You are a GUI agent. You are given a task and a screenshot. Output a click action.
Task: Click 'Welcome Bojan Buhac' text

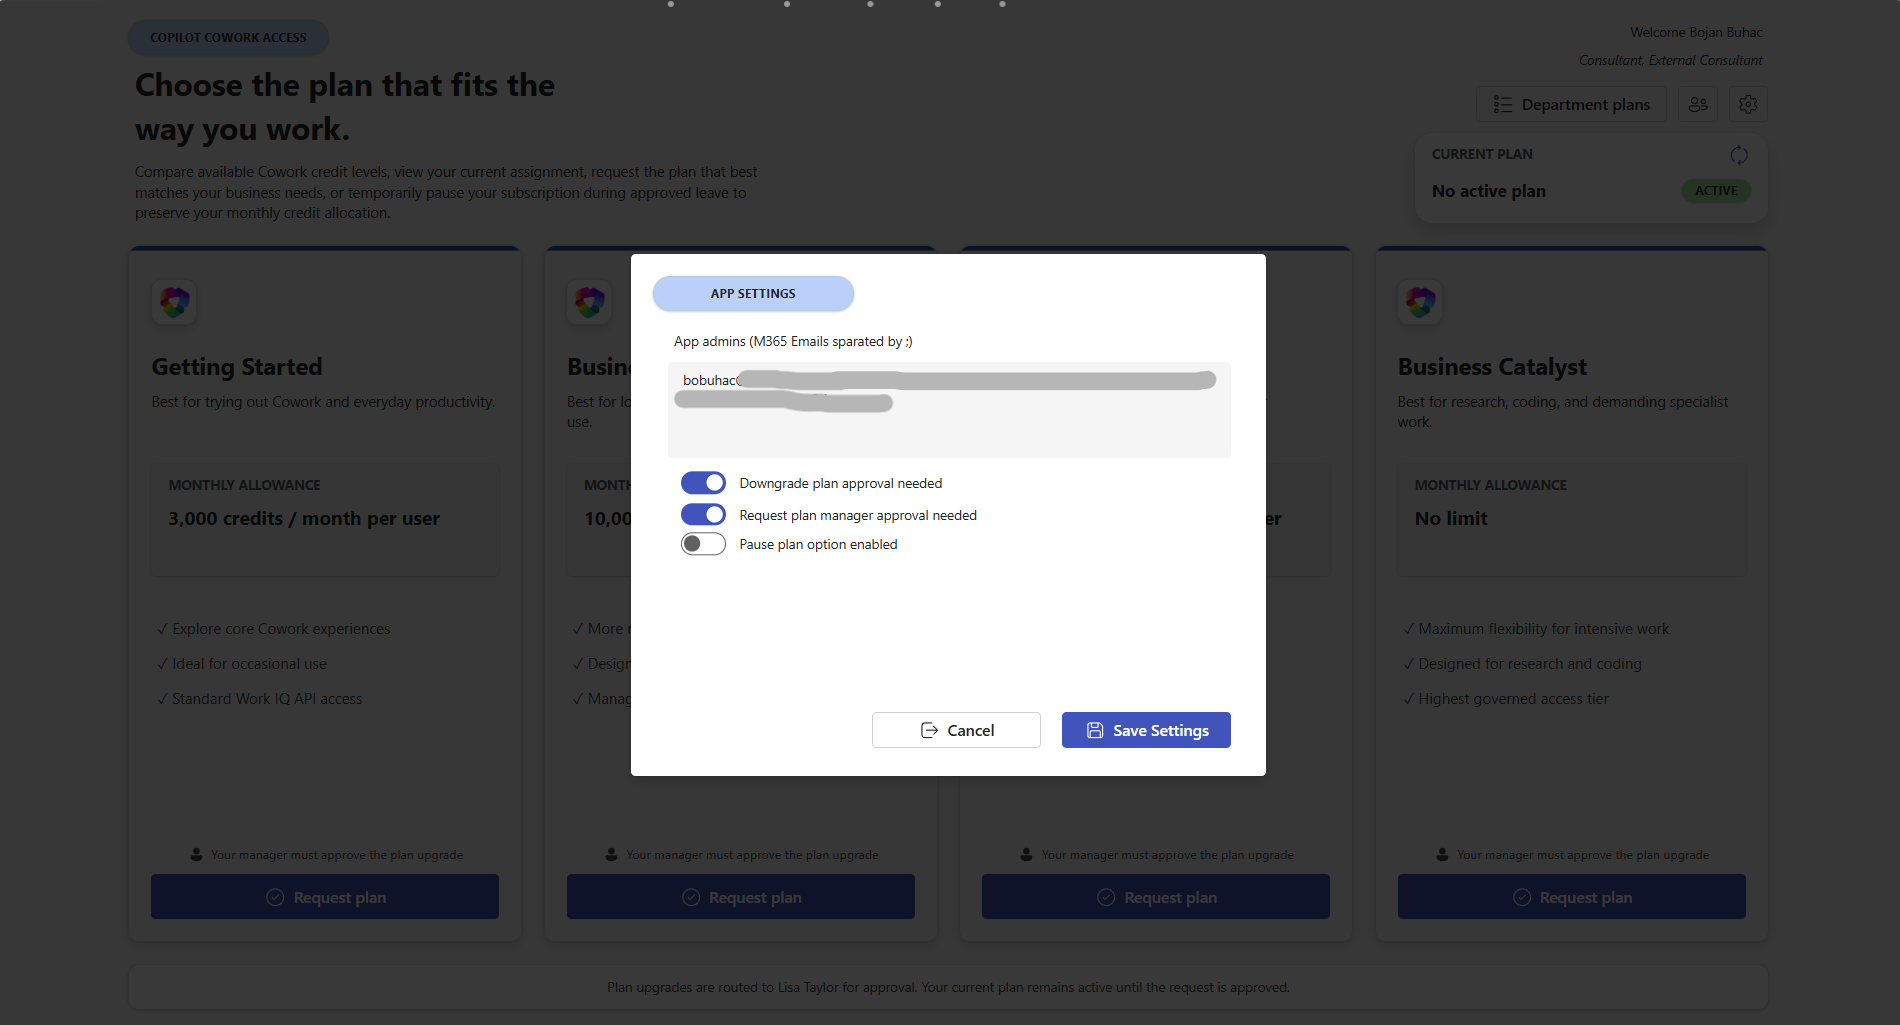[x=1696, y=32]
